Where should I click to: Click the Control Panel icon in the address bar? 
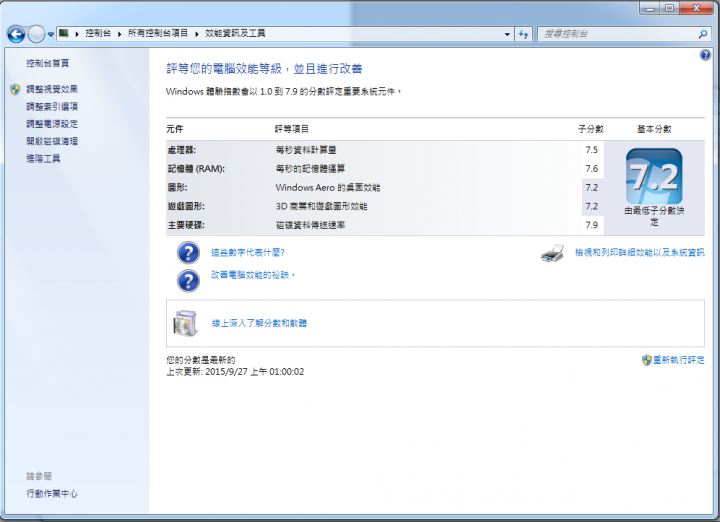[64, 33]
